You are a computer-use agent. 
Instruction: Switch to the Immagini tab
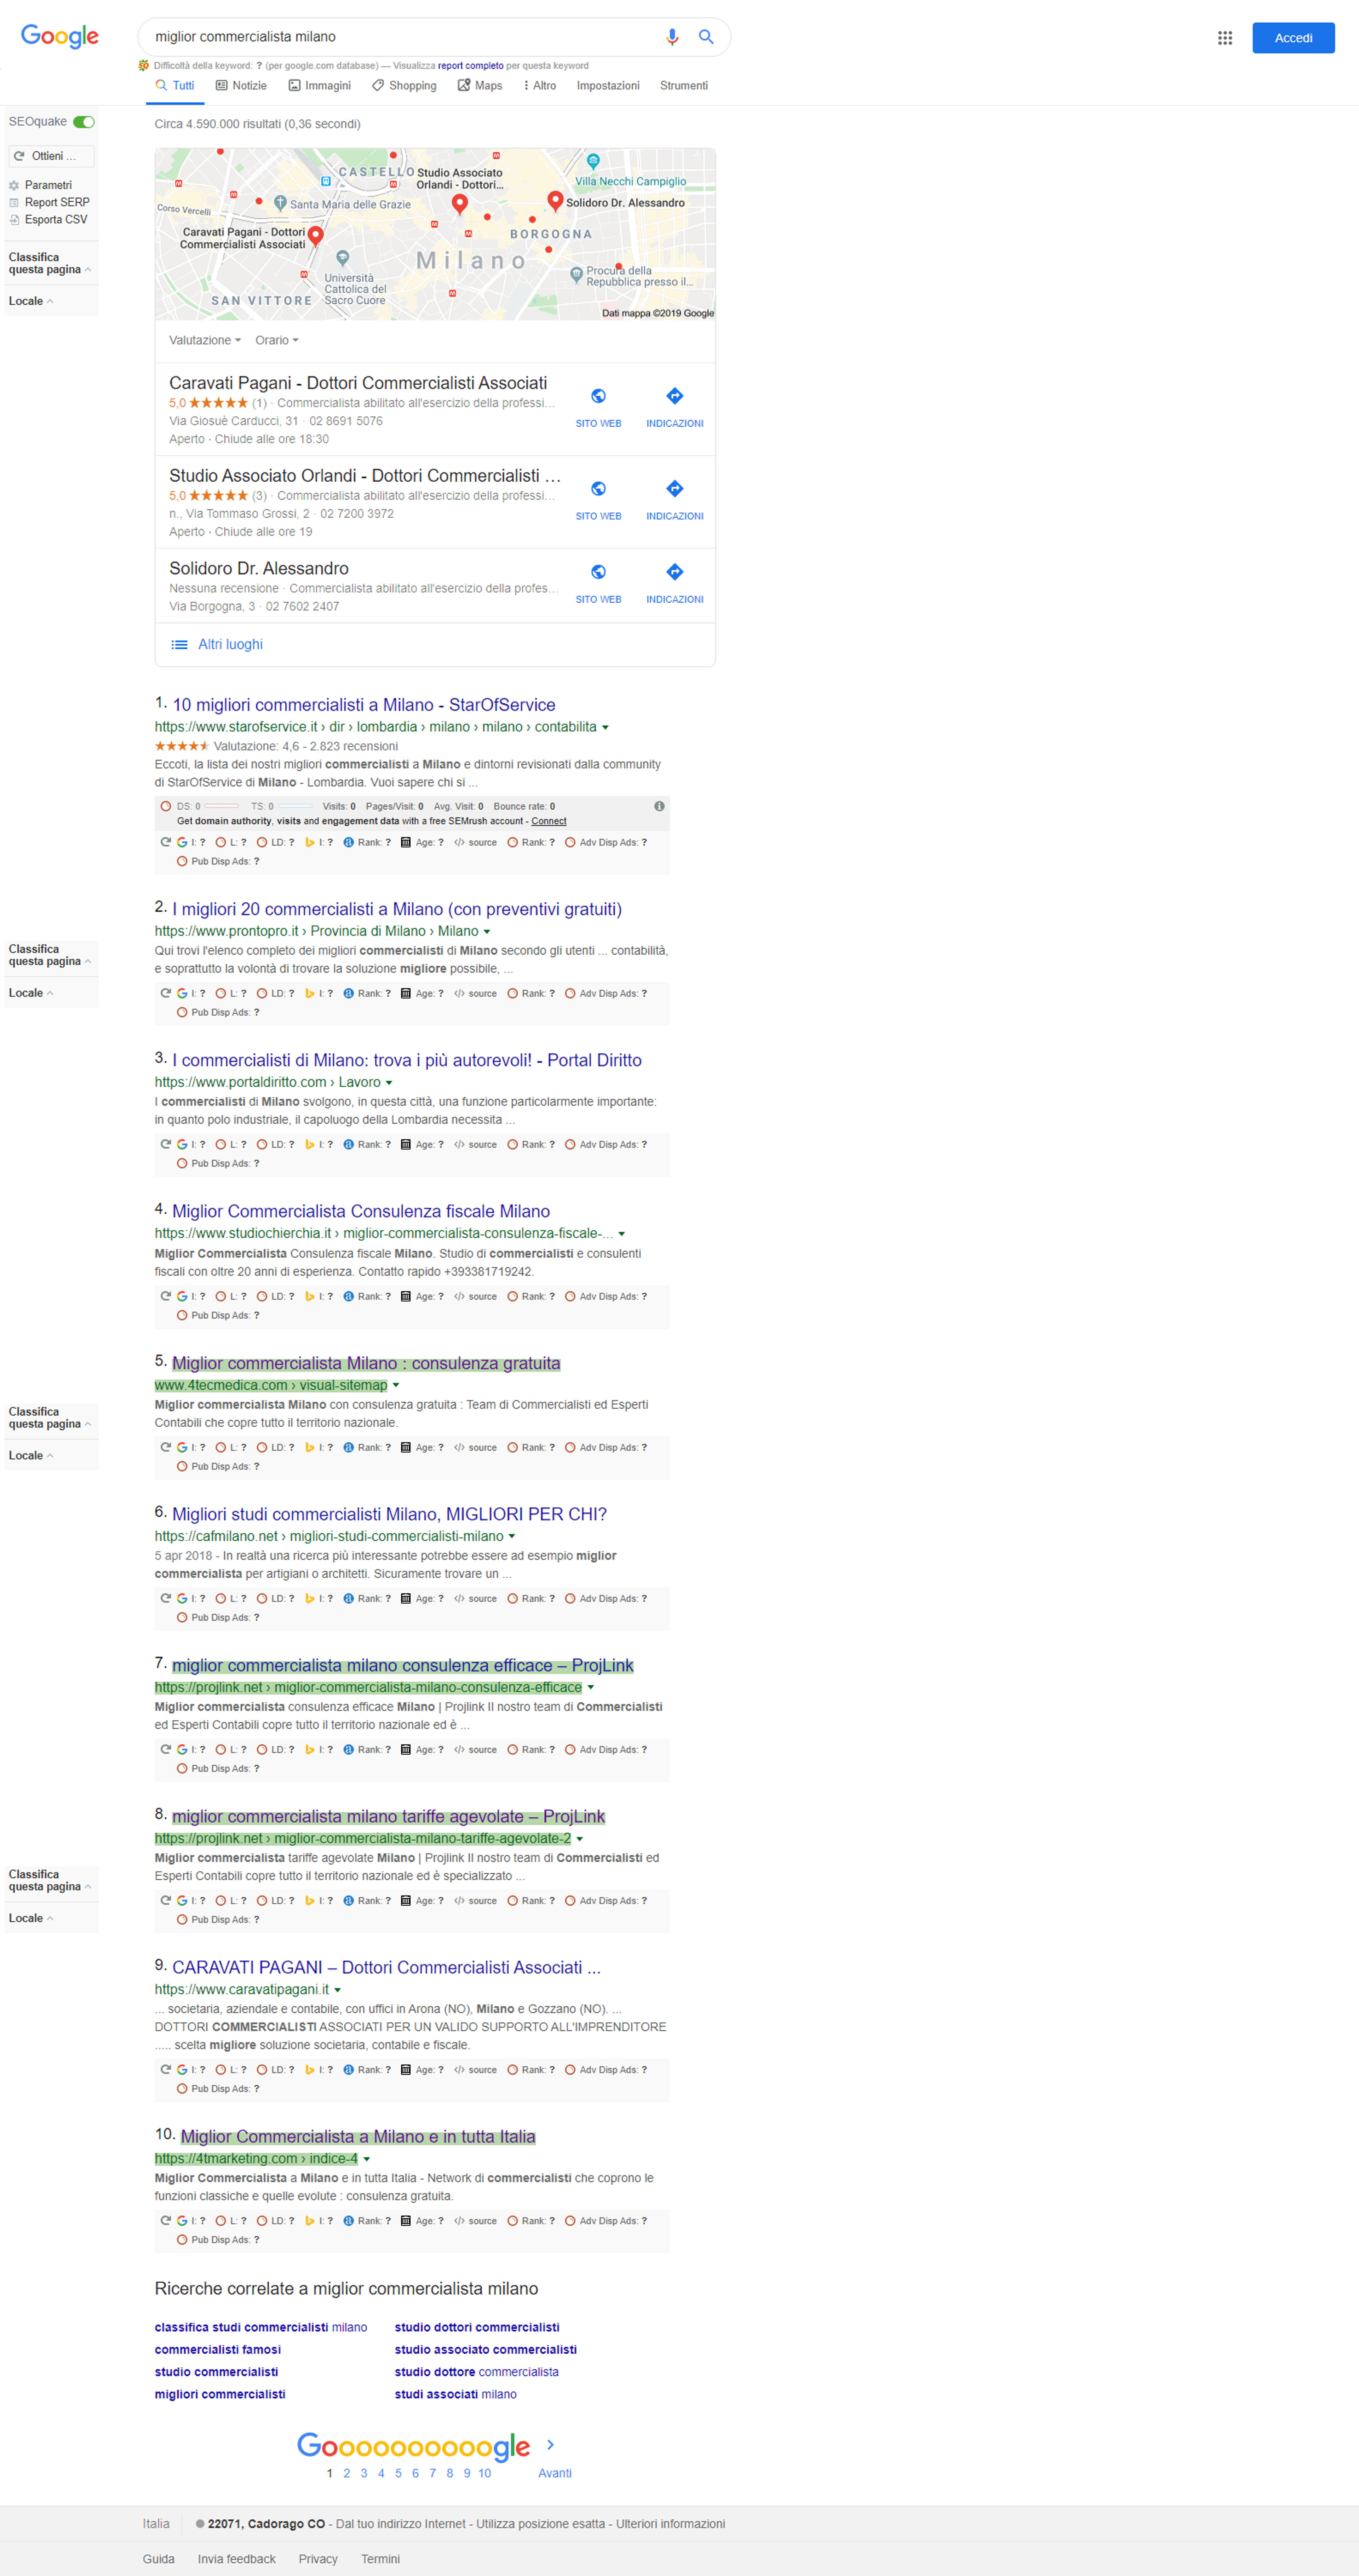[320, 86]
